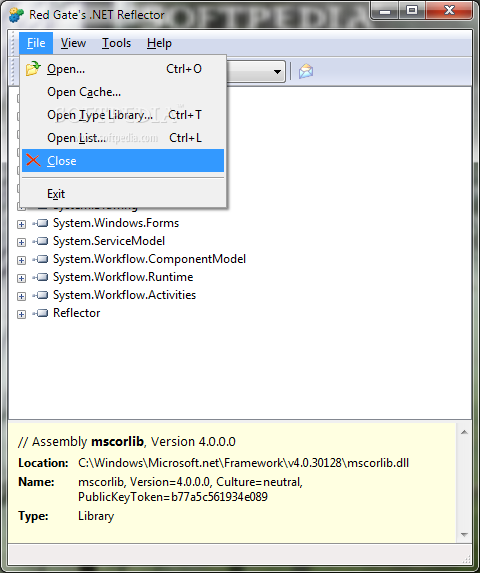Open the toolbar combo box dropdown arrow
480x573 pixels.
[278, 71]
